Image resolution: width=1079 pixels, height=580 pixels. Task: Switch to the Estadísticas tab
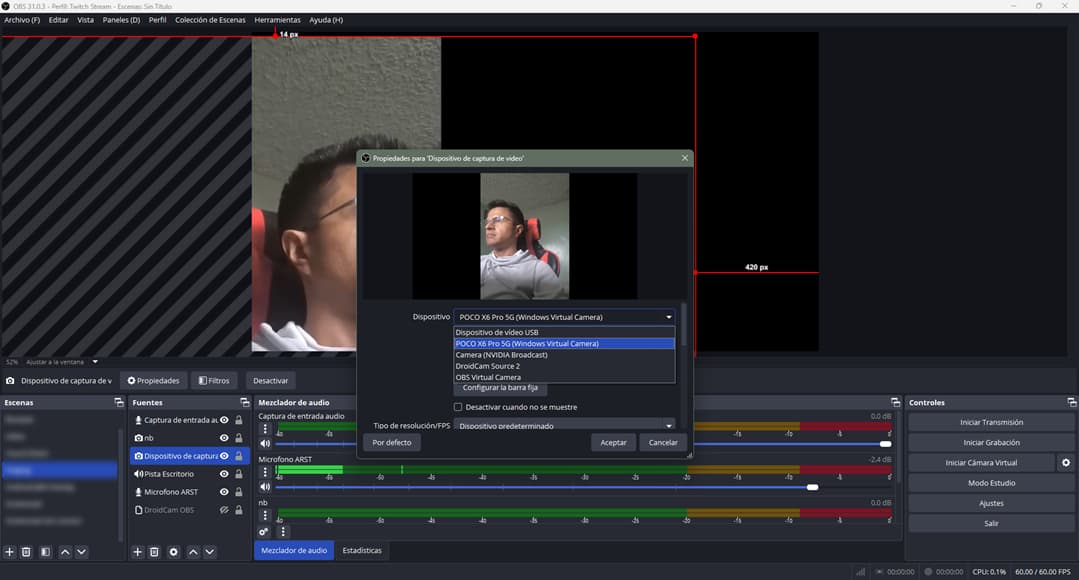362,550
